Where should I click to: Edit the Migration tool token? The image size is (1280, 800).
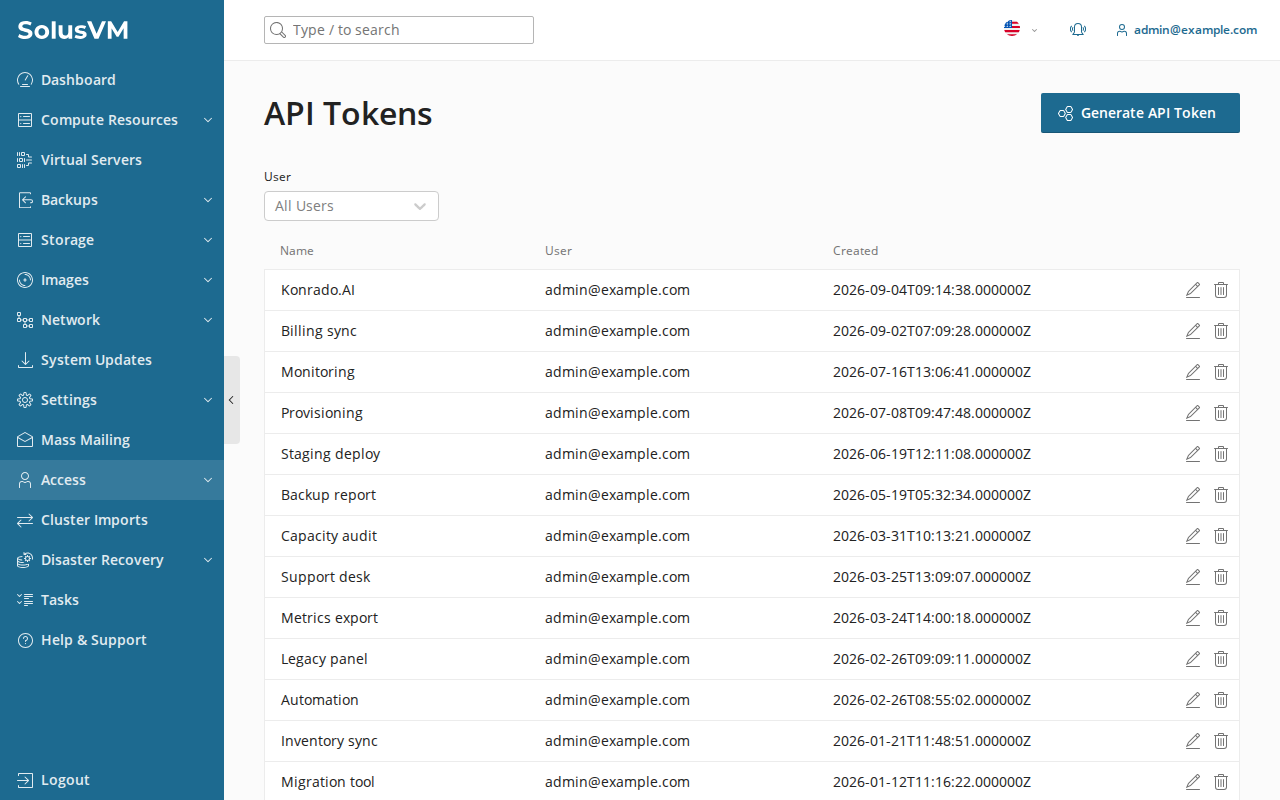(1192, 782)
